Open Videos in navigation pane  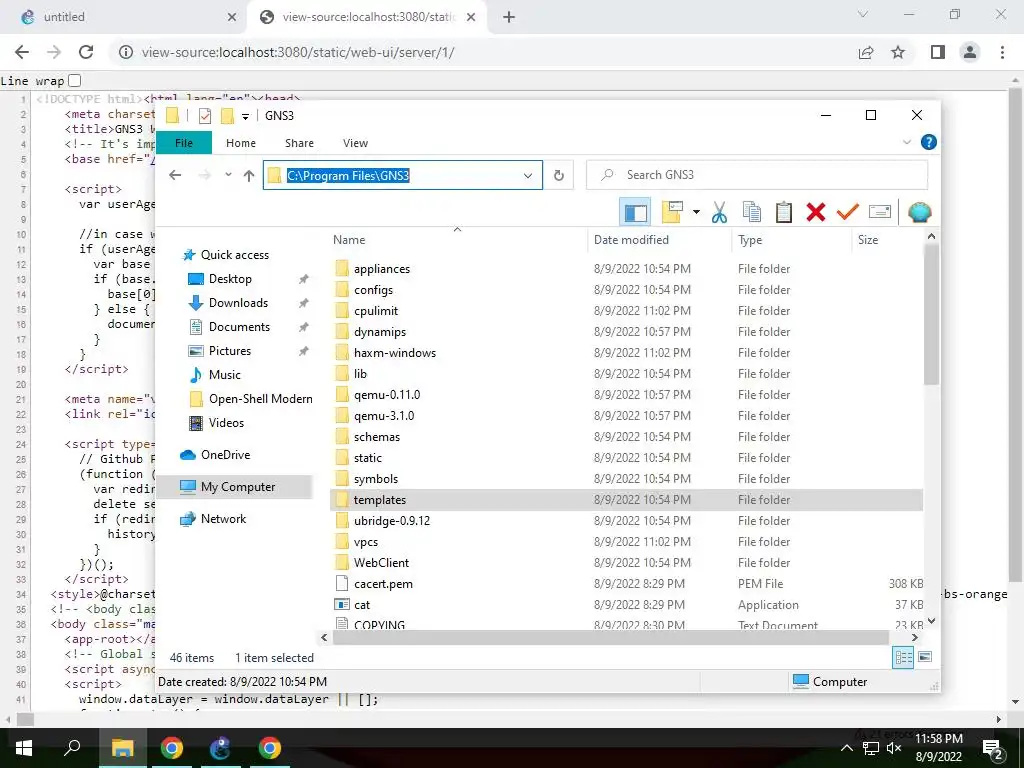tap(216, 423)
